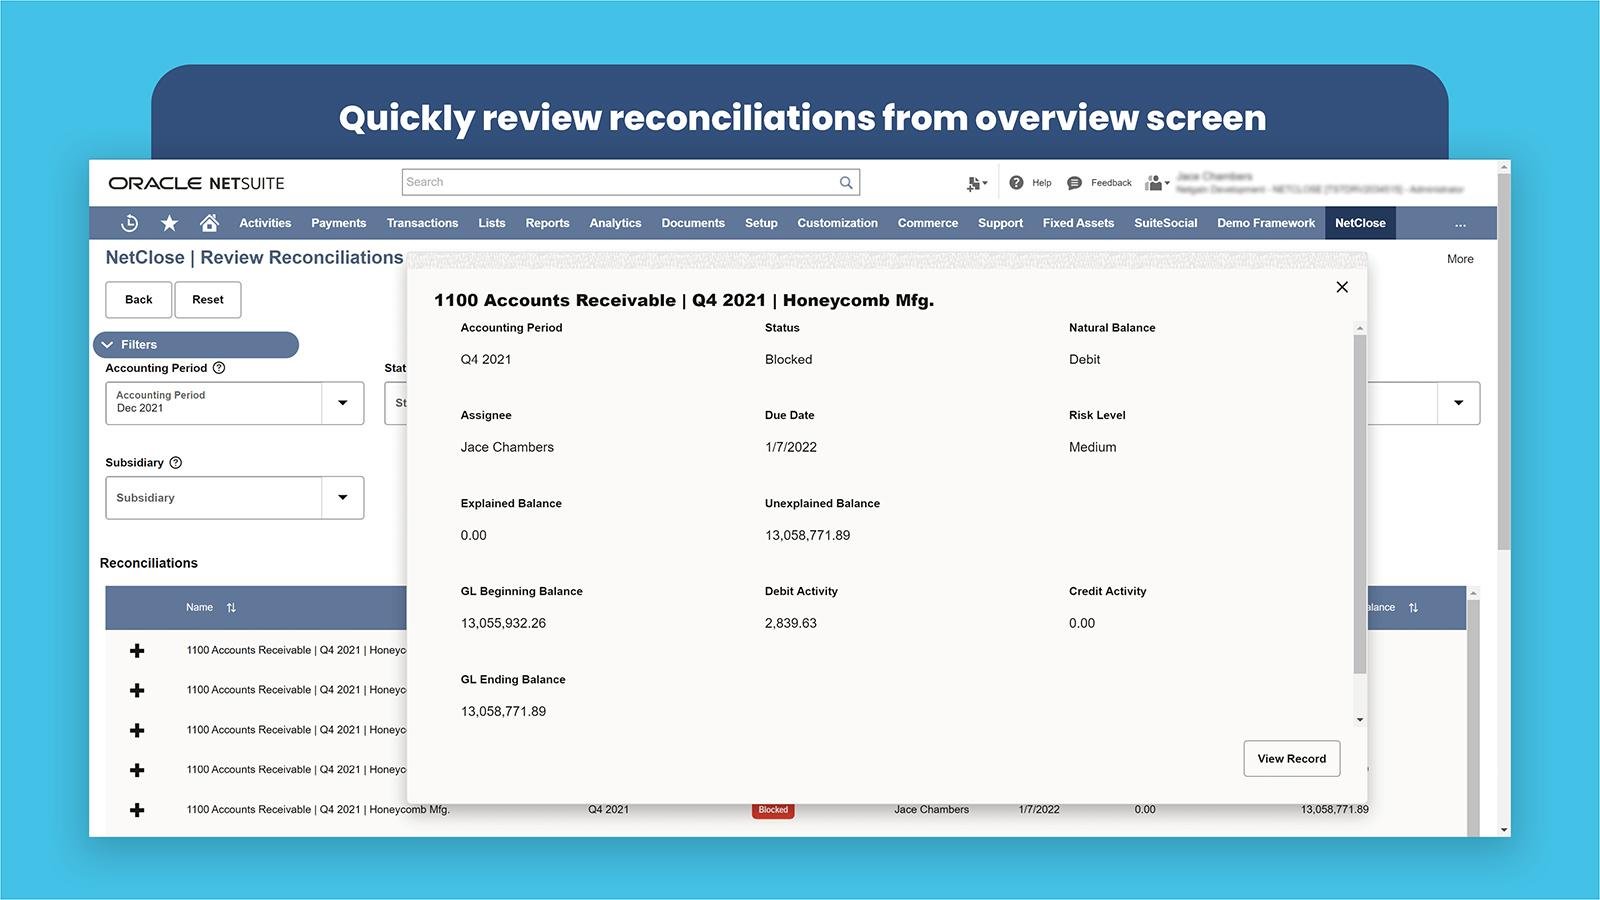The height and width of the screenshot is (900, 1600).
Task: Open the Reports menu
Action: (547, 223)
